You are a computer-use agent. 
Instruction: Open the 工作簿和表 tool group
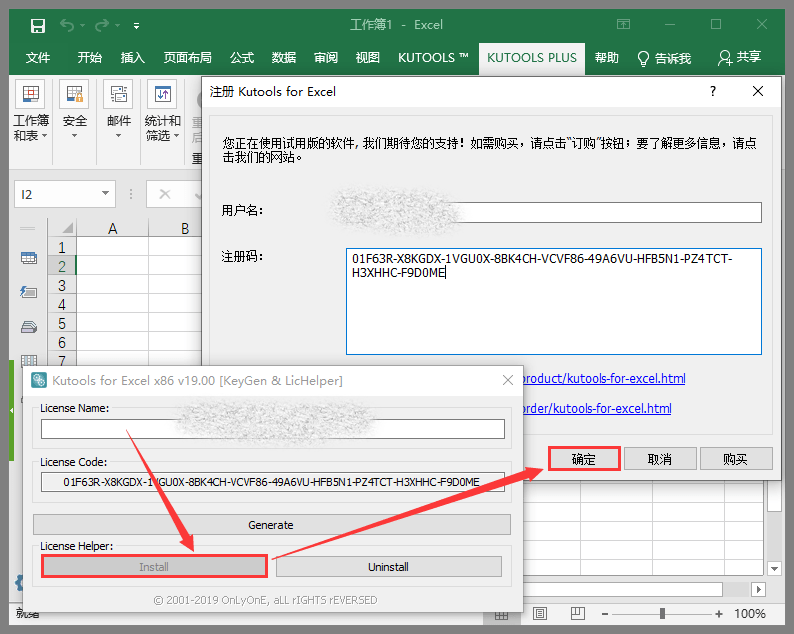[x=30, y=111]
